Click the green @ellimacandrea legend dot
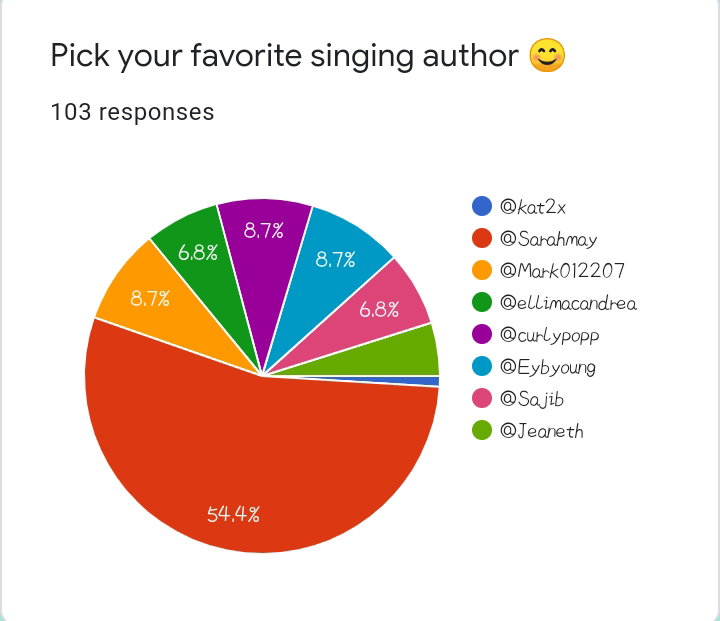The height and width of the screenshot is (621, 720). point(482,302)
